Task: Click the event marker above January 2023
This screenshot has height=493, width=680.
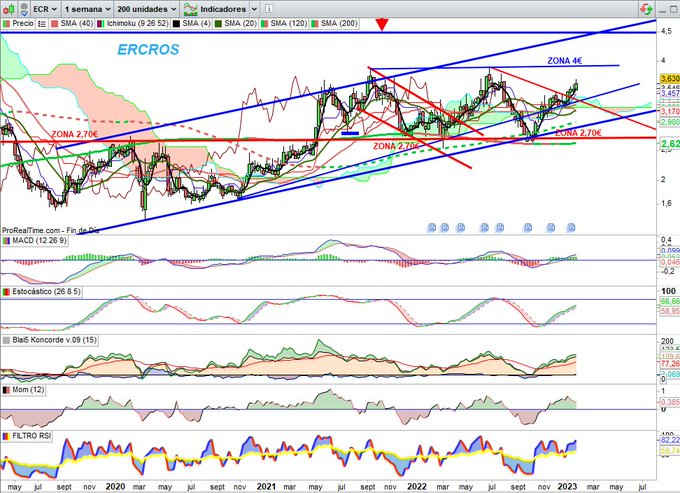Action: 571,227
